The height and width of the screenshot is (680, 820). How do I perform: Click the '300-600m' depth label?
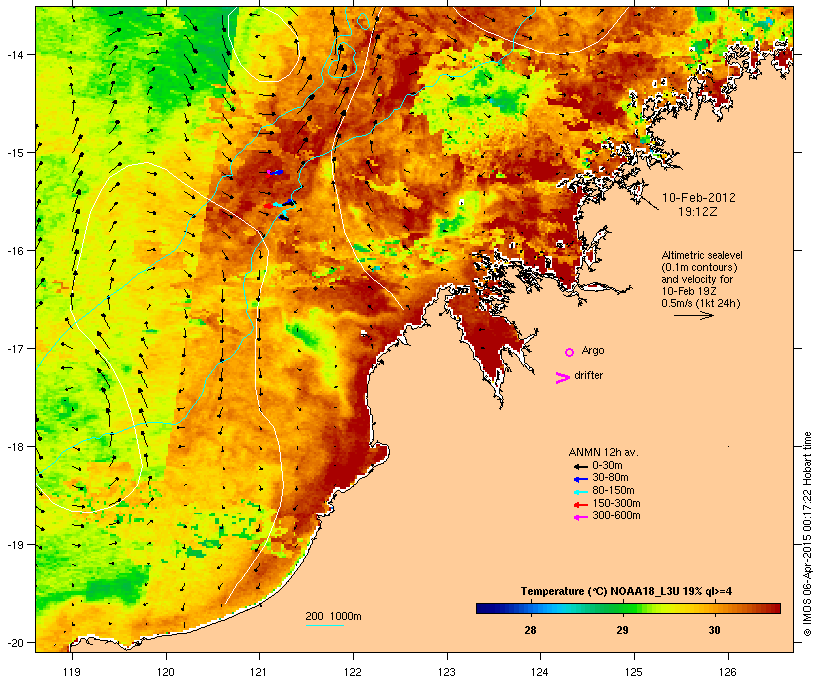616,516
